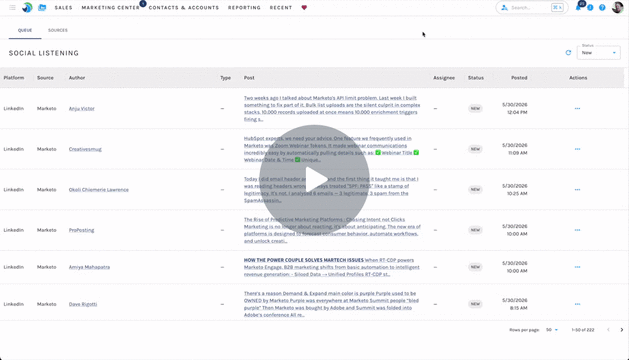Image resolution: width=629 pixels, height=360 pixels.
Task: Click the Author column header
Action: point(77,78)
